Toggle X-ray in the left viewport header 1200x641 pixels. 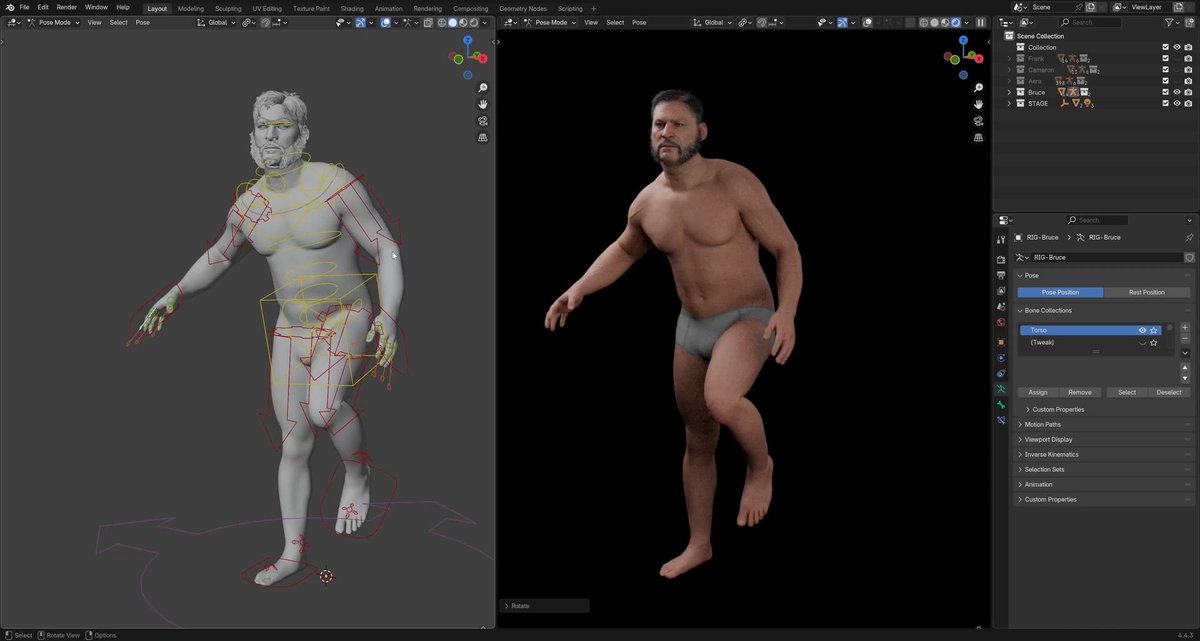[428, 22]
